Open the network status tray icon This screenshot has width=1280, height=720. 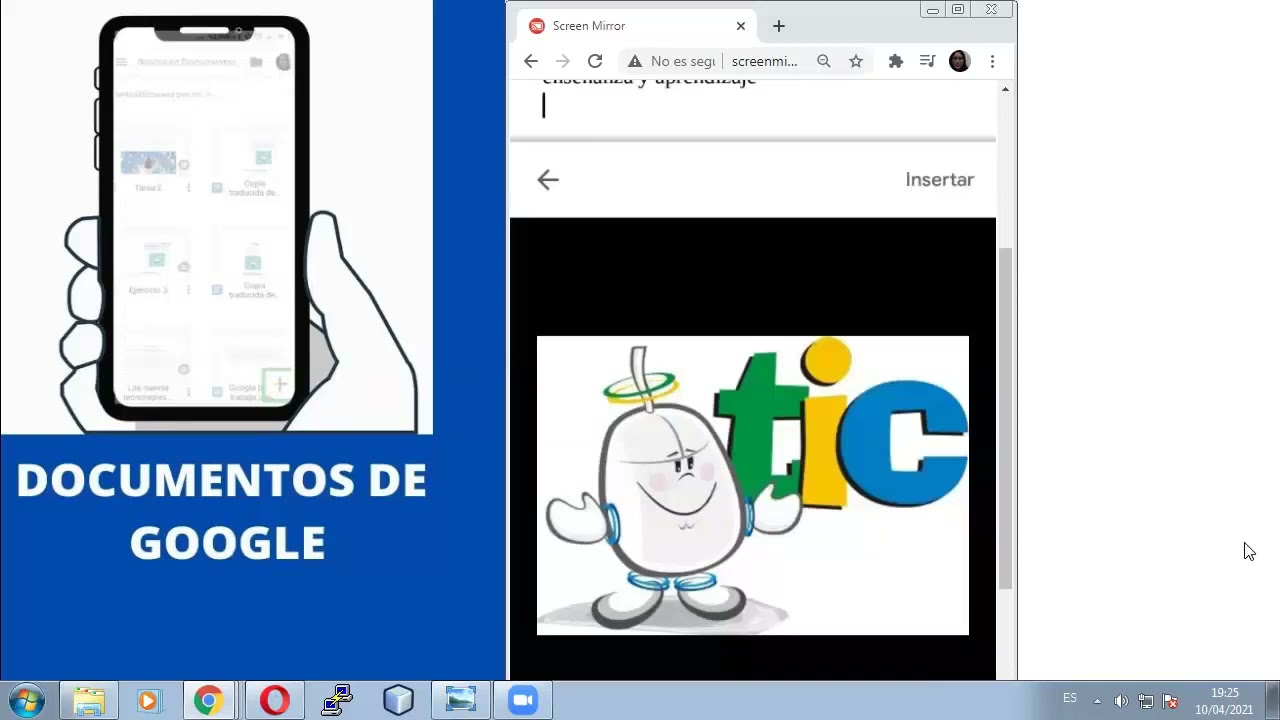[1146, 701]
